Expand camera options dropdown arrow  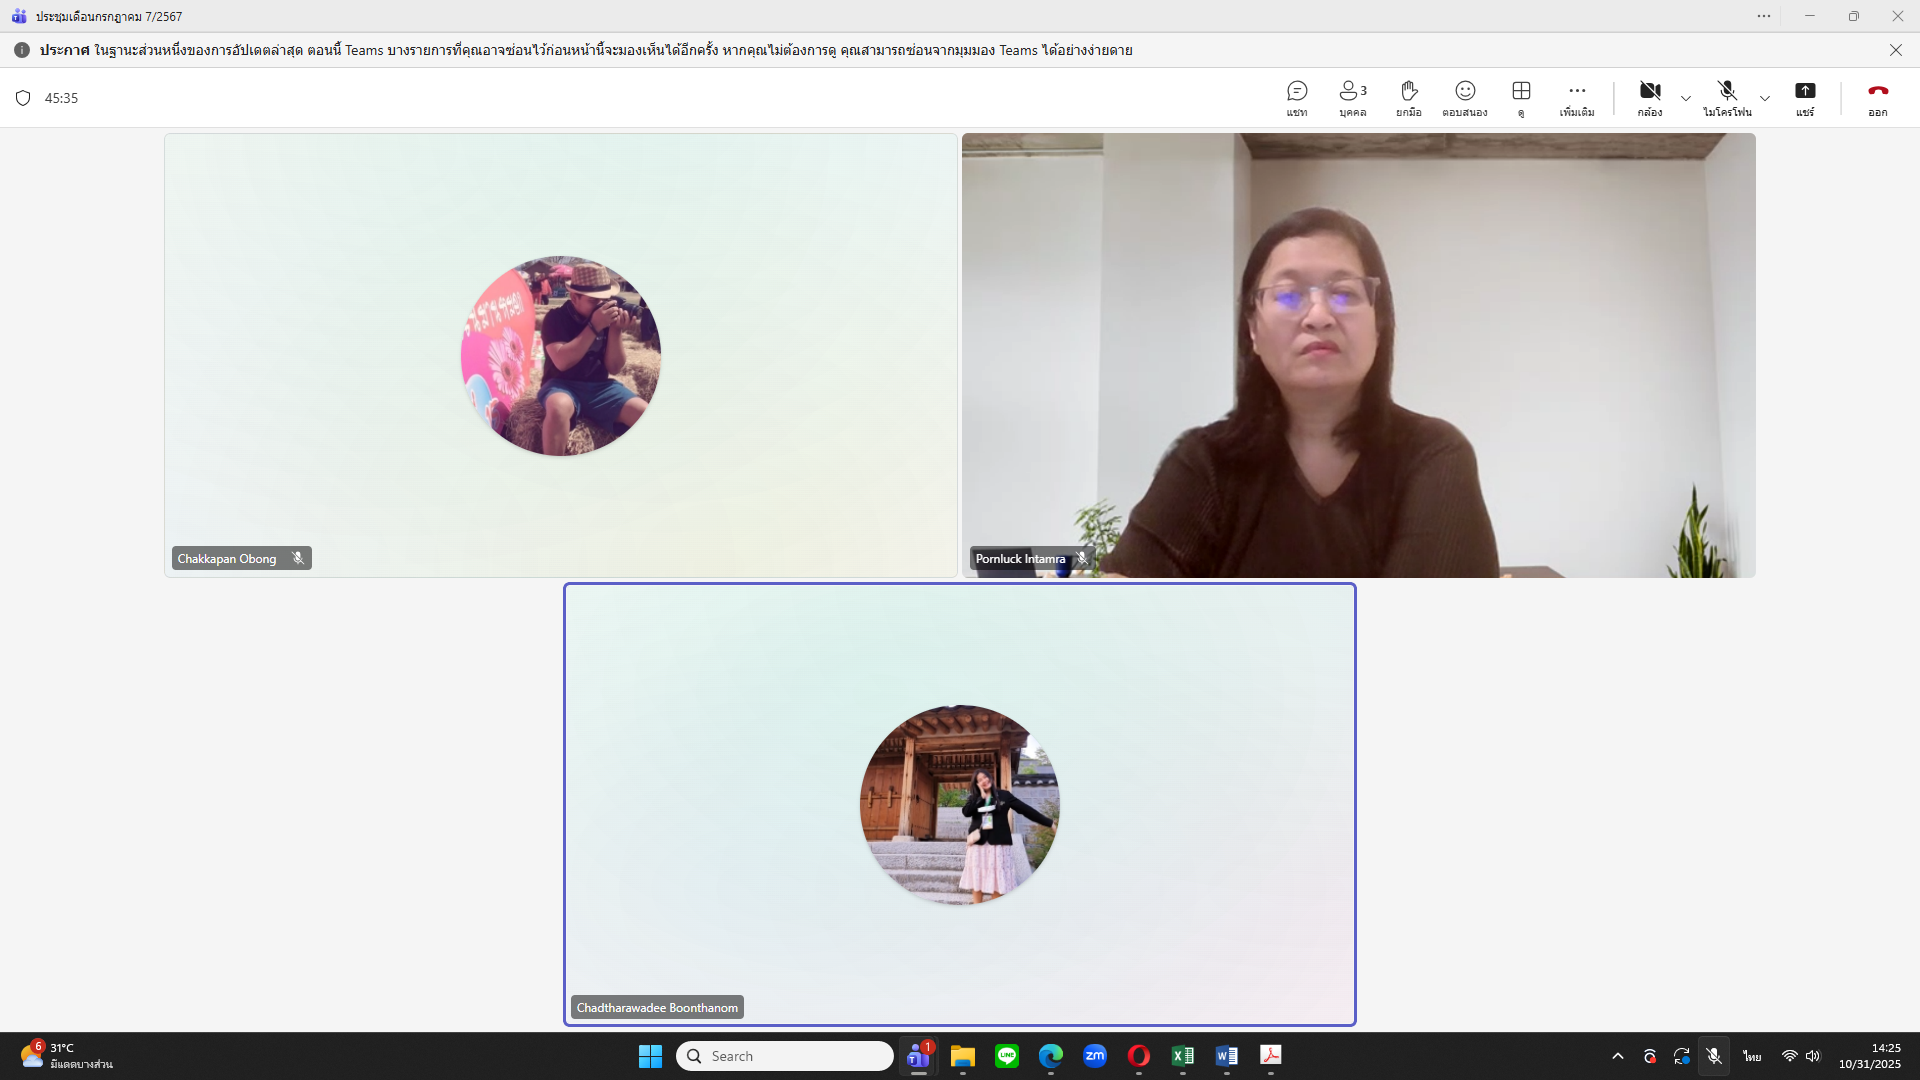pos(1686,98)
